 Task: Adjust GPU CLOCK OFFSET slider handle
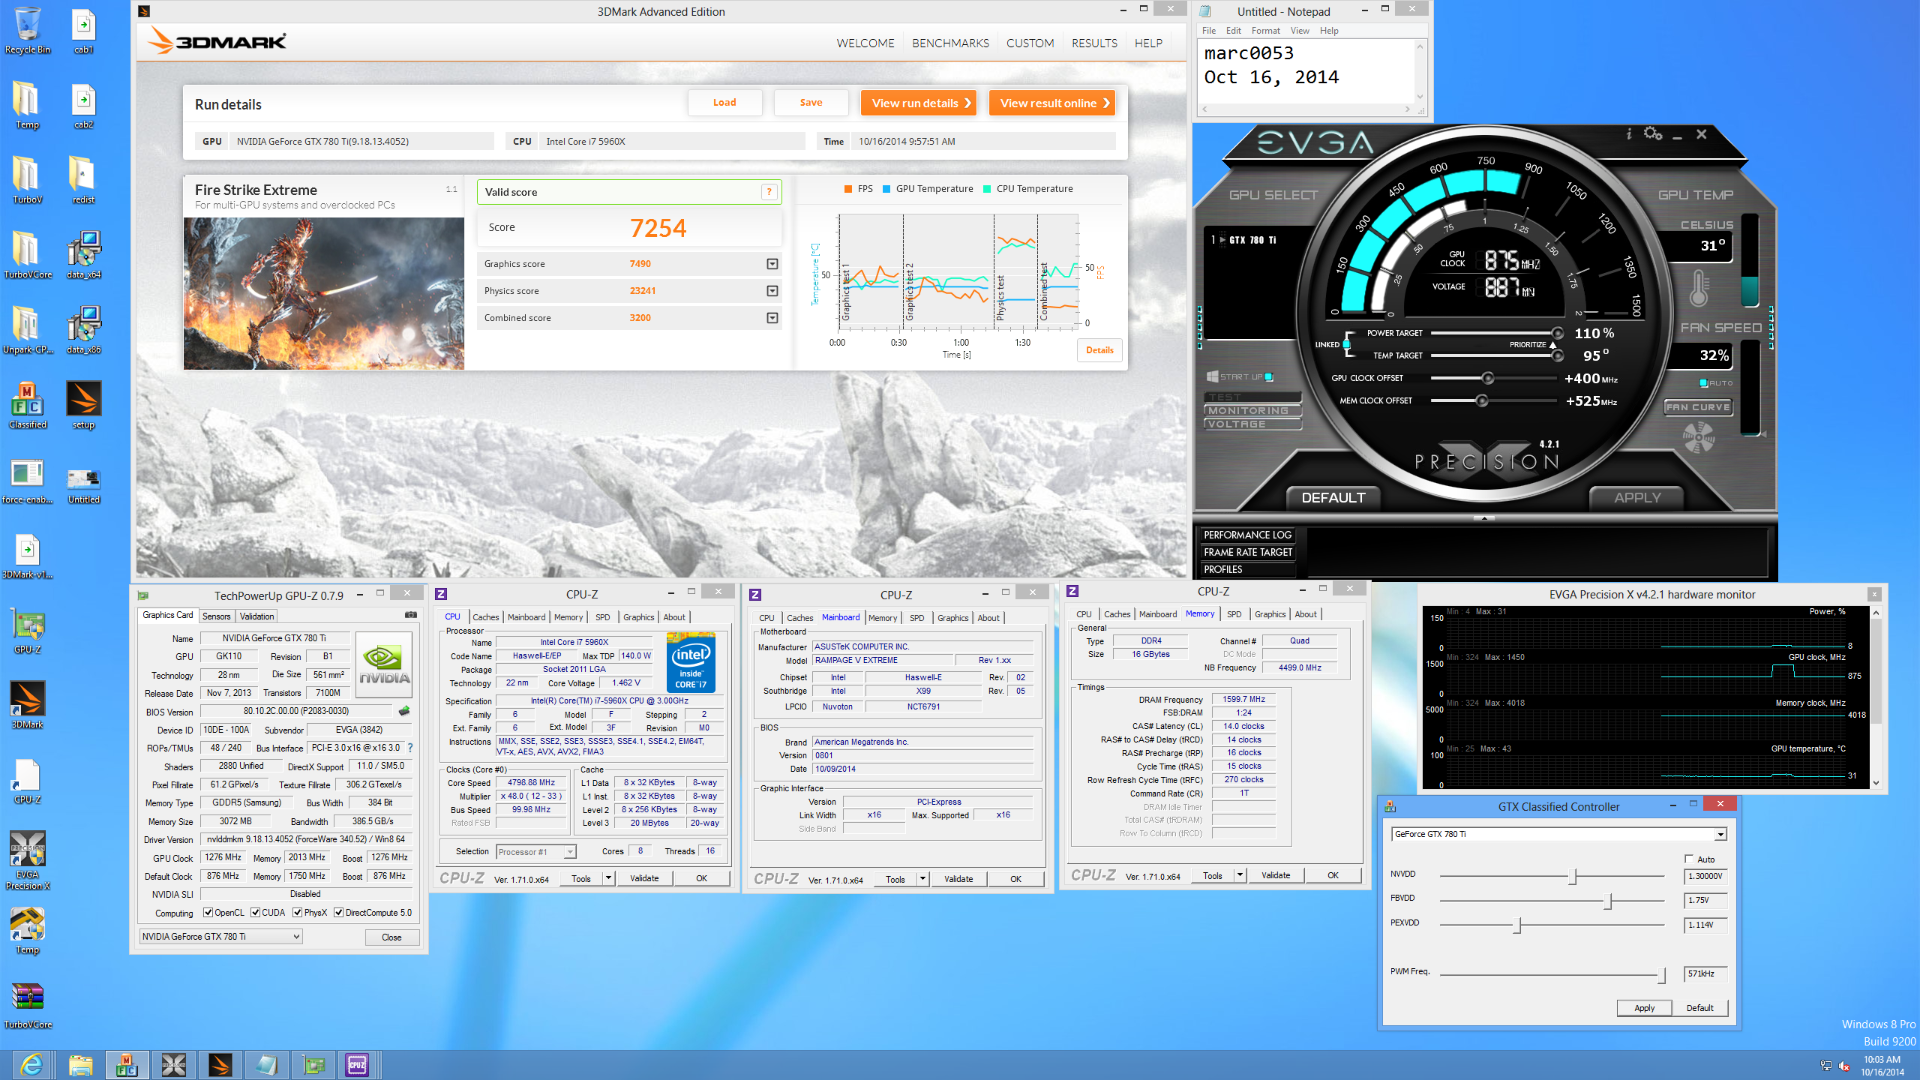[x=1488, y=378]
